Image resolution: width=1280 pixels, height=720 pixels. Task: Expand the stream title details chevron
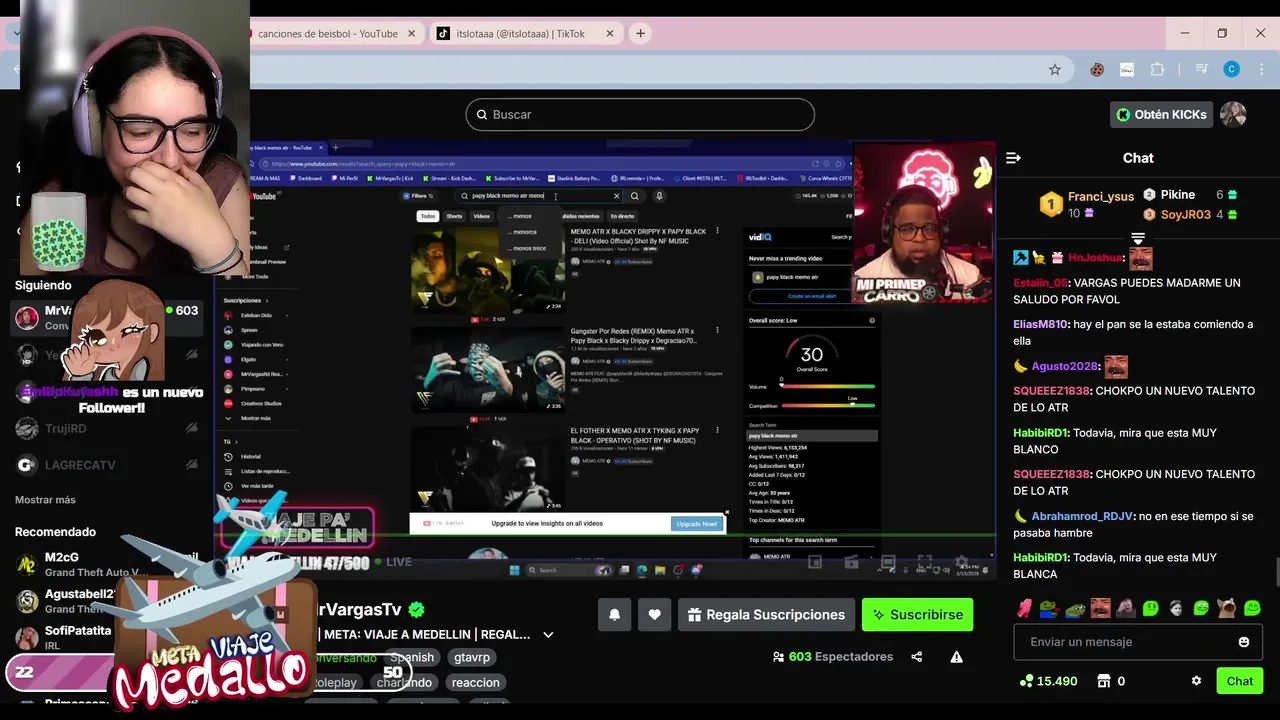(x=548, y=635)
